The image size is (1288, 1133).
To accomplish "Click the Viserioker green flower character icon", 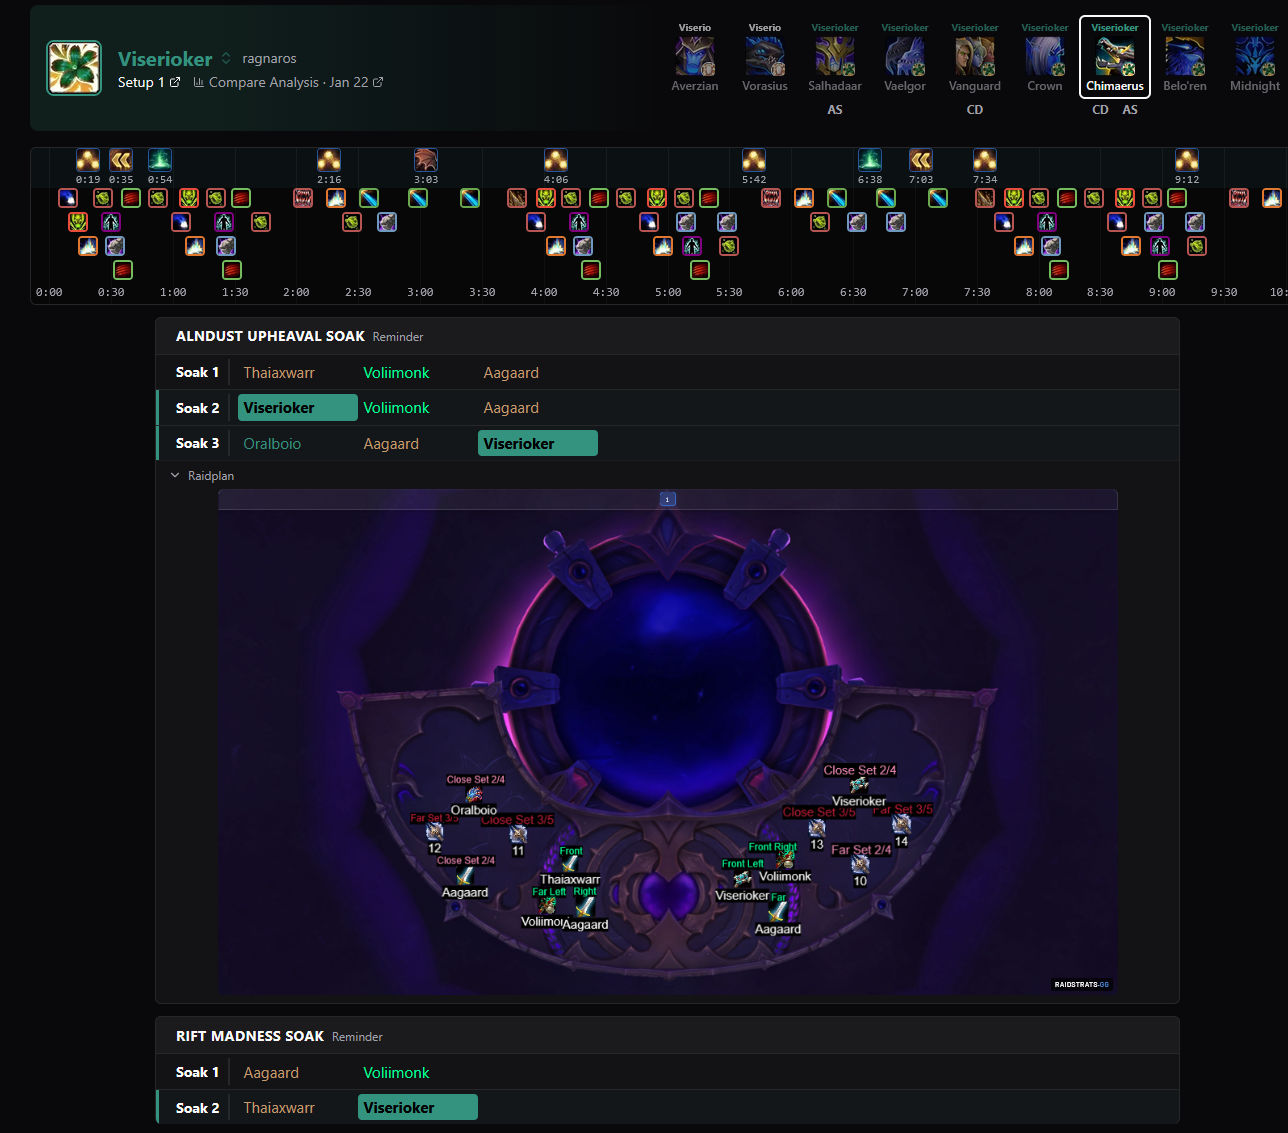I will tap(74, 68).
